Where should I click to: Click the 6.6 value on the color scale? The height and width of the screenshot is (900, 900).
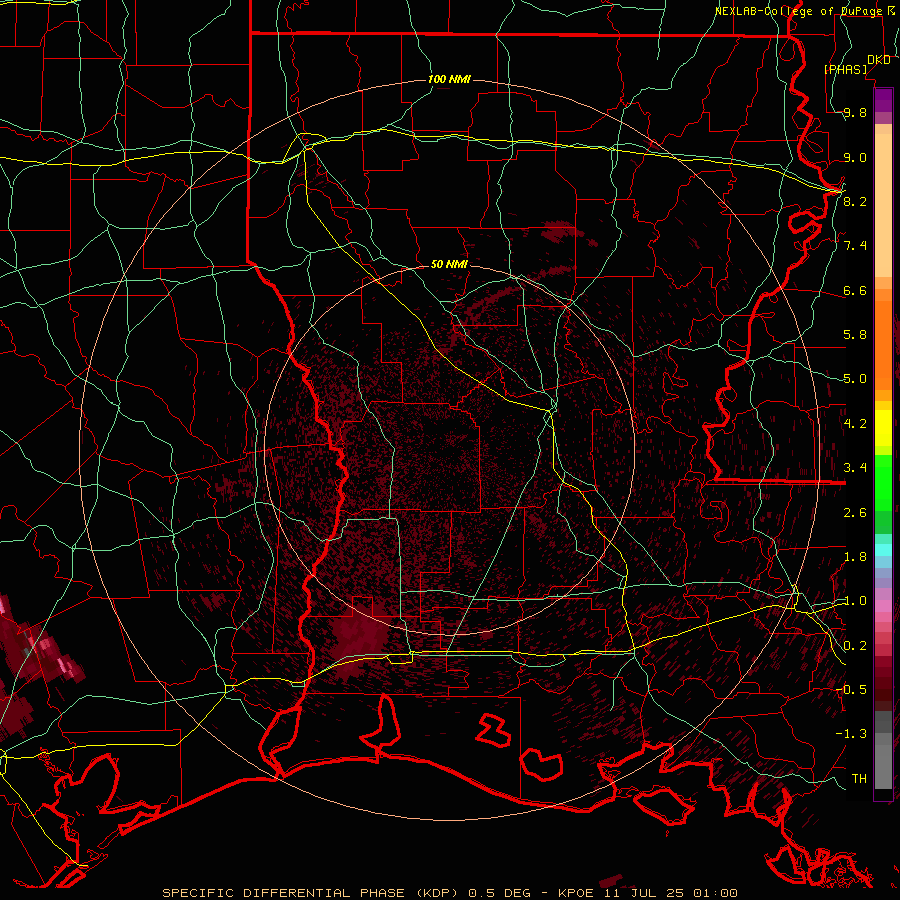(855, 290)
